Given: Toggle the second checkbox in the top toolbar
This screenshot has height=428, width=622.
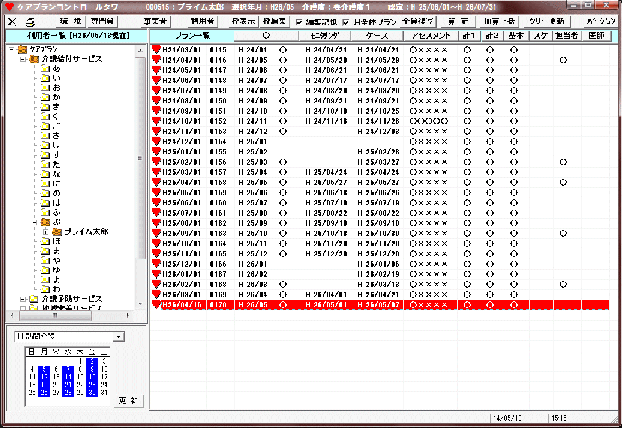Looking at the screenshot, I should click(x=346, y=21).
